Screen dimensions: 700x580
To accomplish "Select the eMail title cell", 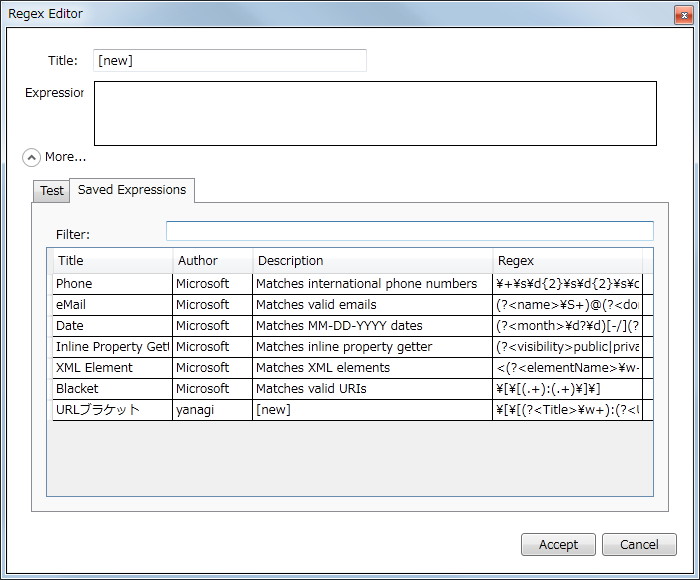I will point(112,305).
